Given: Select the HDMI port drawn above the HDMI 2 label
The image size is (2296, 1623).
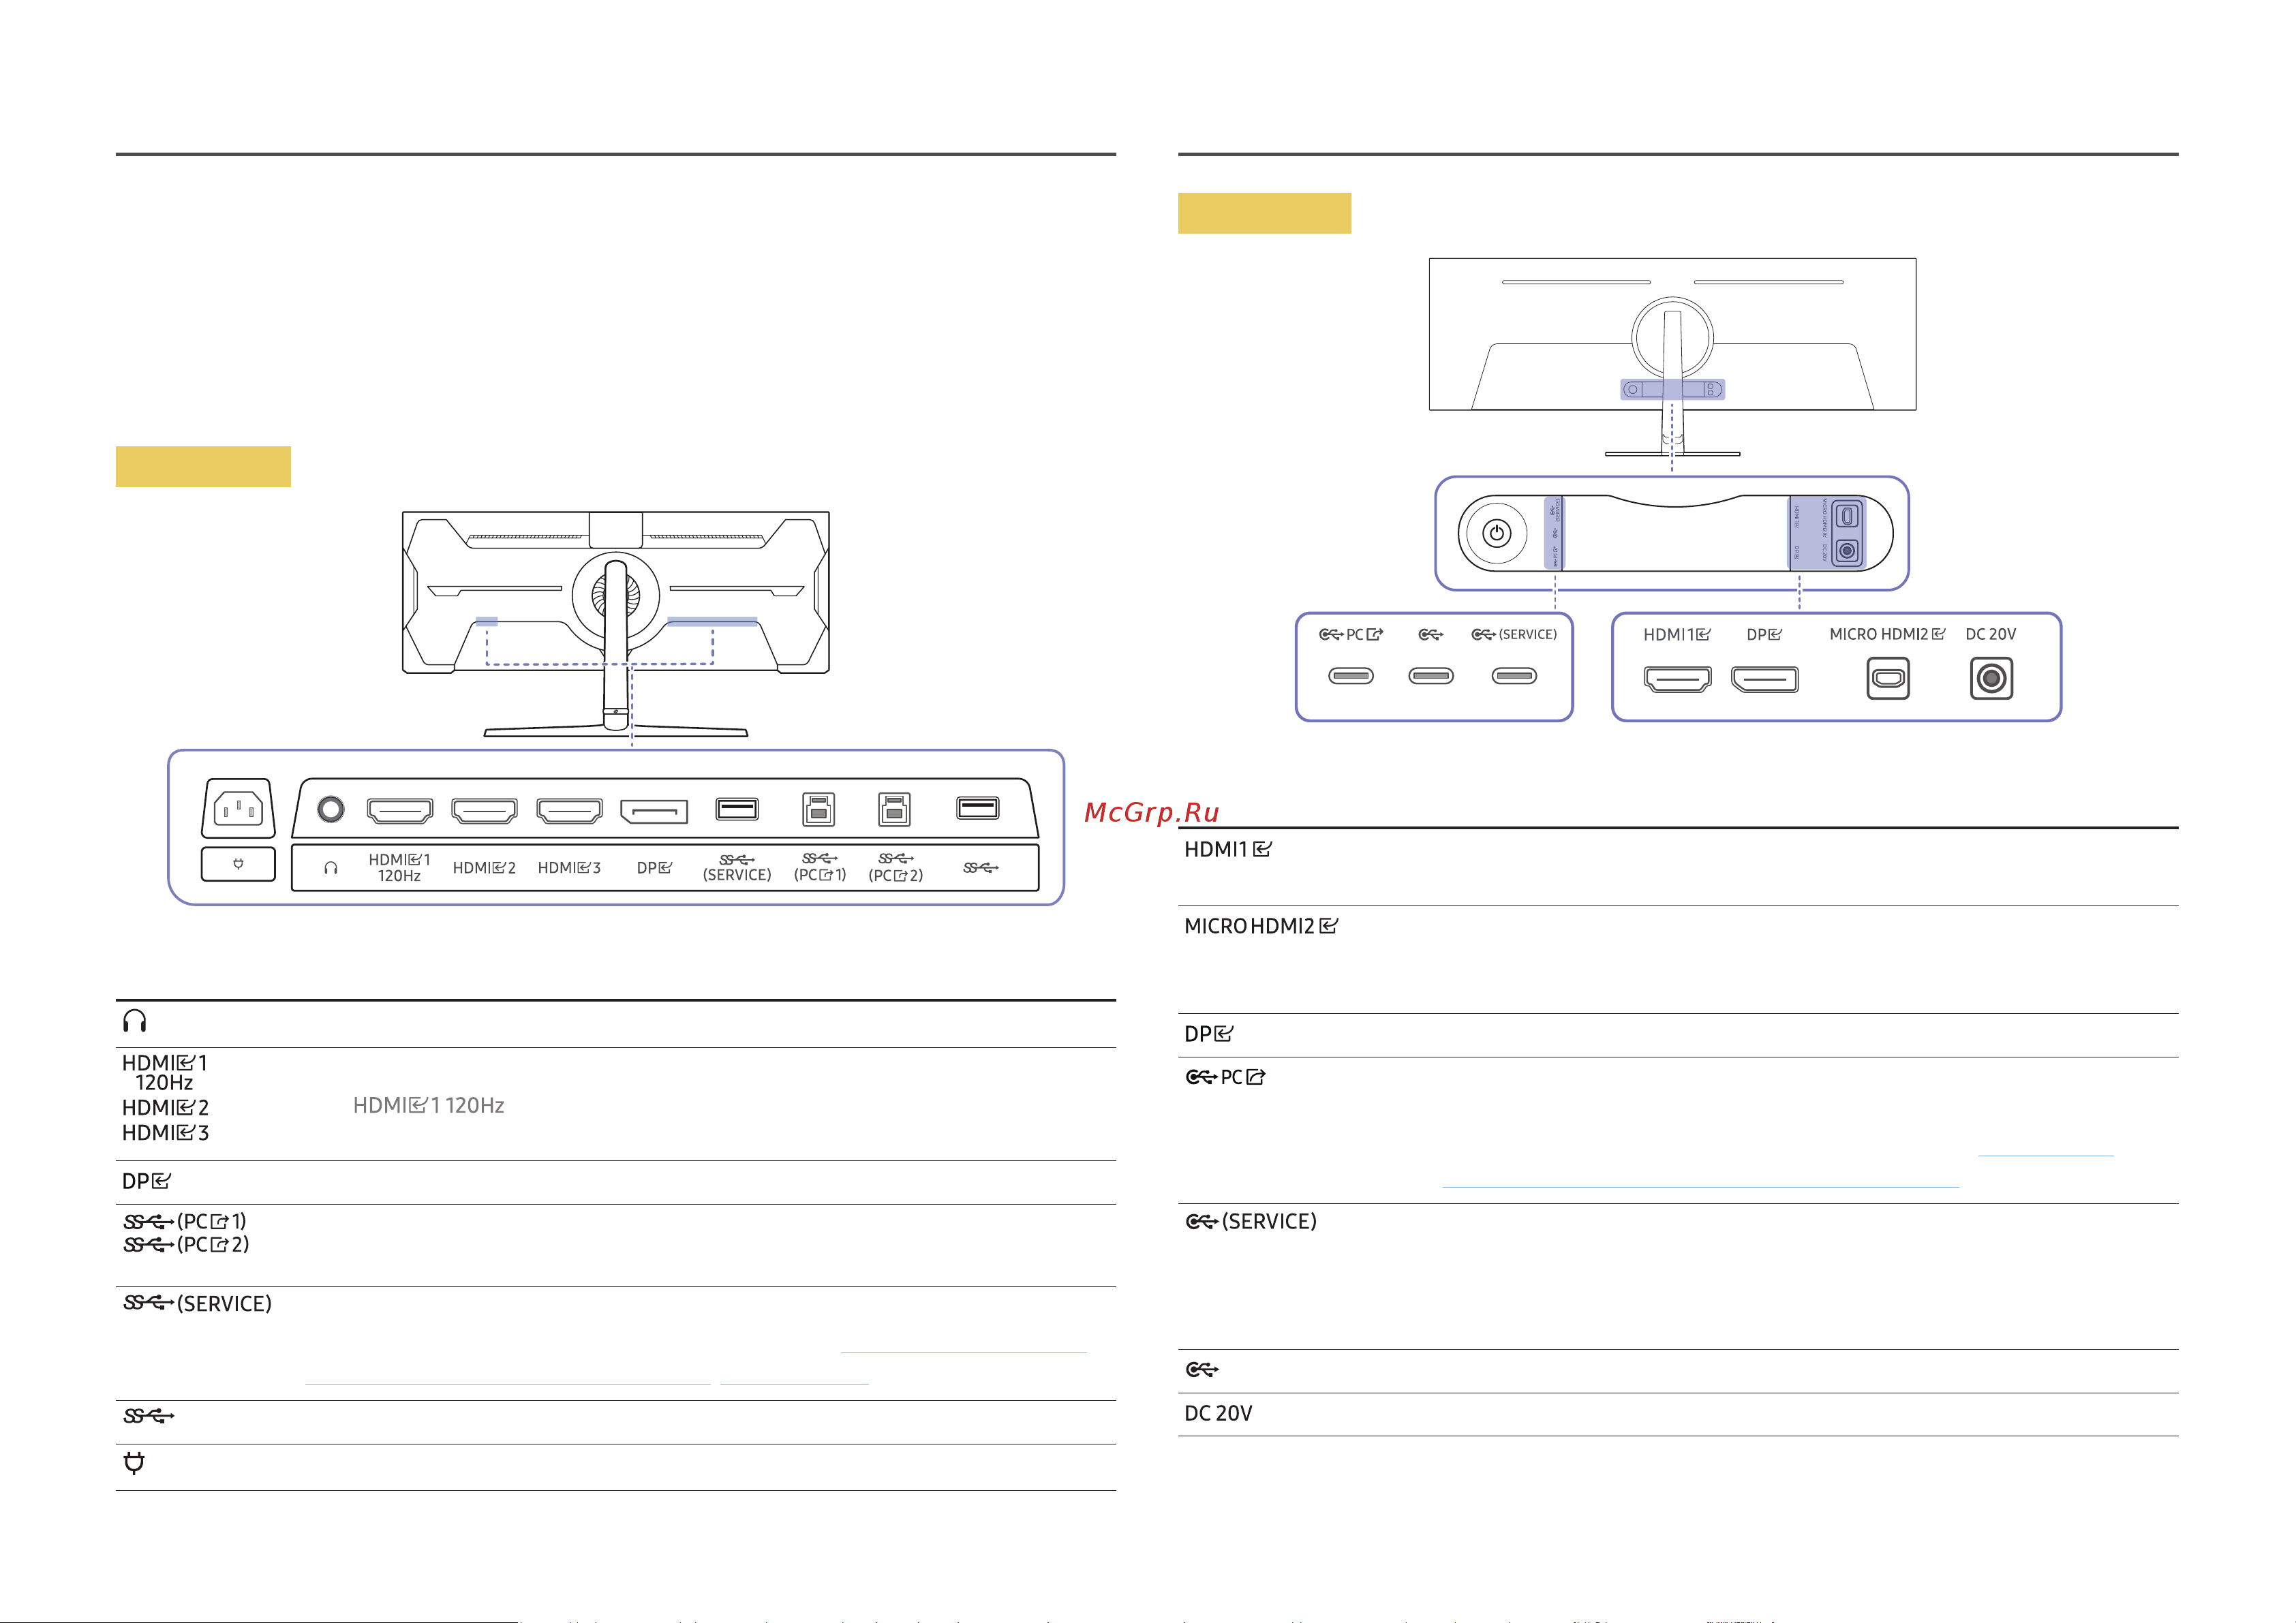Looking at the screenshot, I should click(x=484, y=810).
